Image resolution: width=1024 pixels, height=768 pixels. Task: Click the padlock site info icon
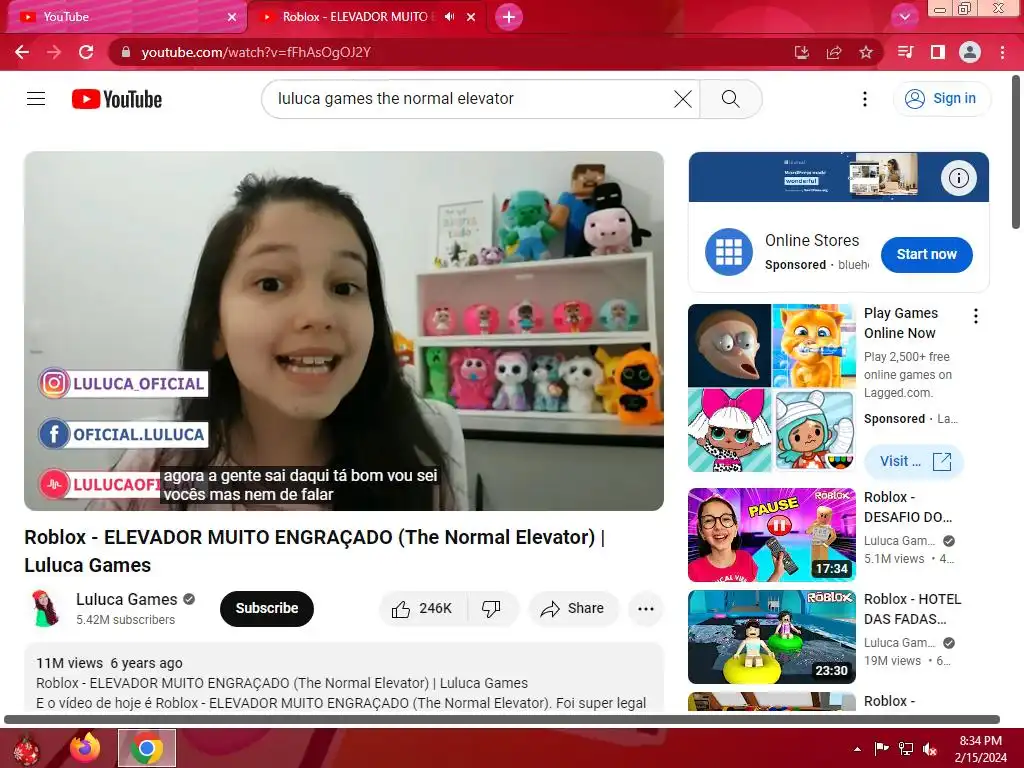pyautogui.click(x=126, y=52)
